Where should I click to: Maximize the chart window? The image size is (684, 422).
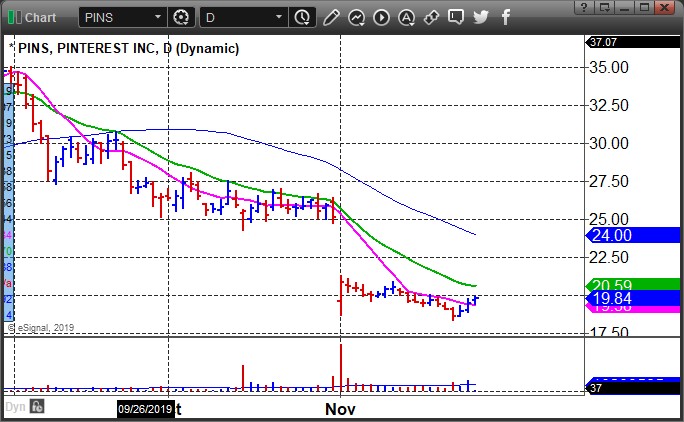pos(645,7)
